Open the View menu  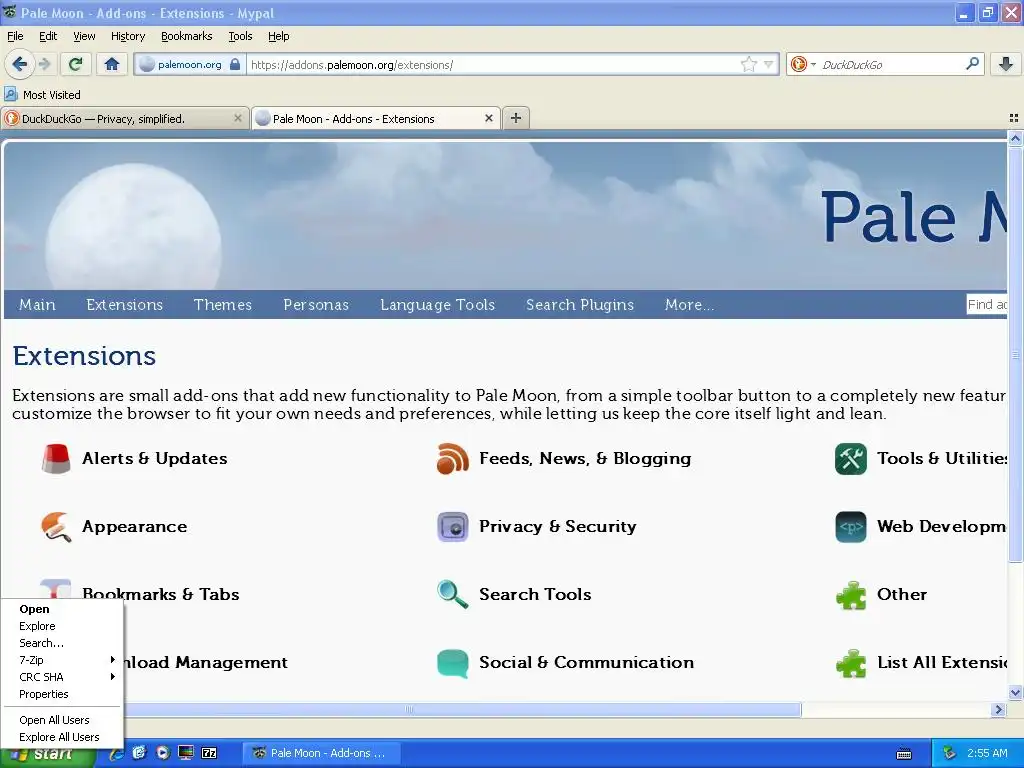[84, 36]
